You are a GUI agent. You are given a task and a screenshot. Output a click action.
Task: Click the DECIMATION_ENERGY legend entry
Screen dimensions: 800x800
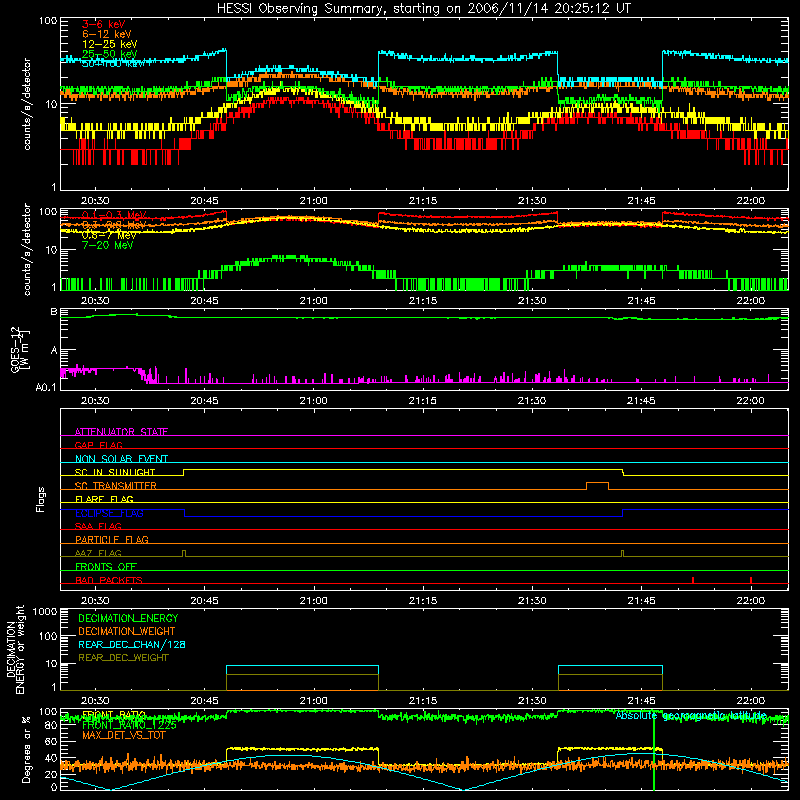[128, 618]
